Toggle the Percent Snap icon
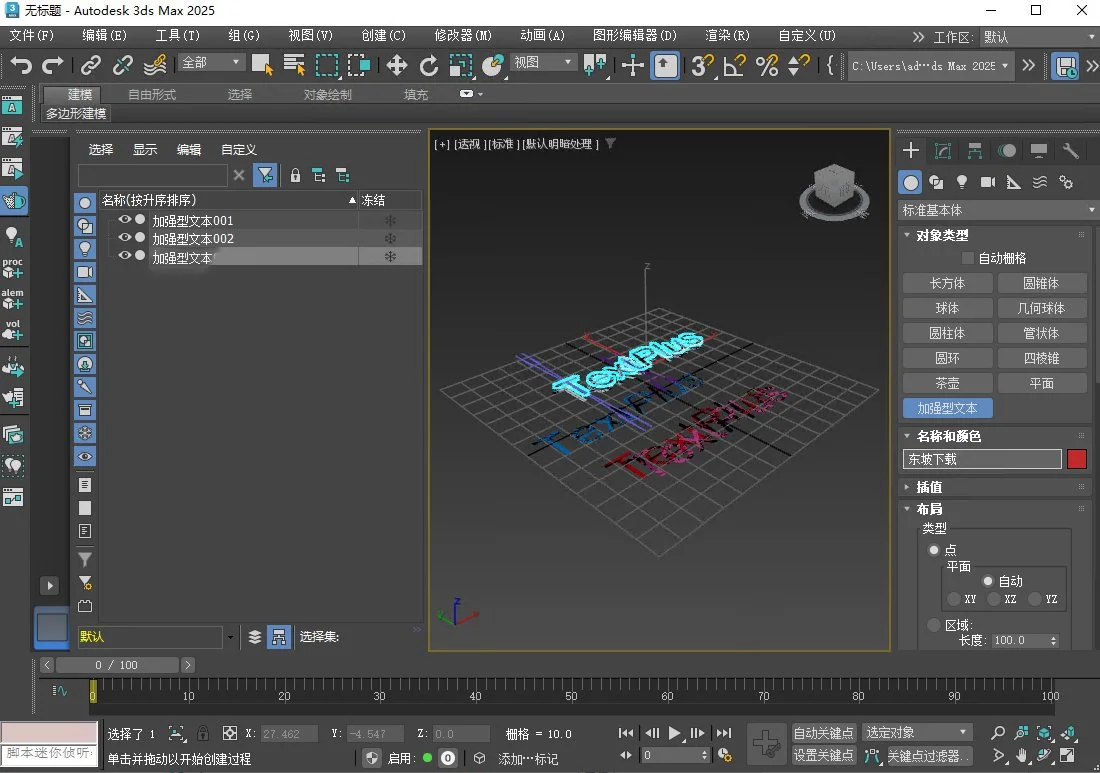Image resolution: width=1100 pixels, height=773 pixels. pos(767,65)
